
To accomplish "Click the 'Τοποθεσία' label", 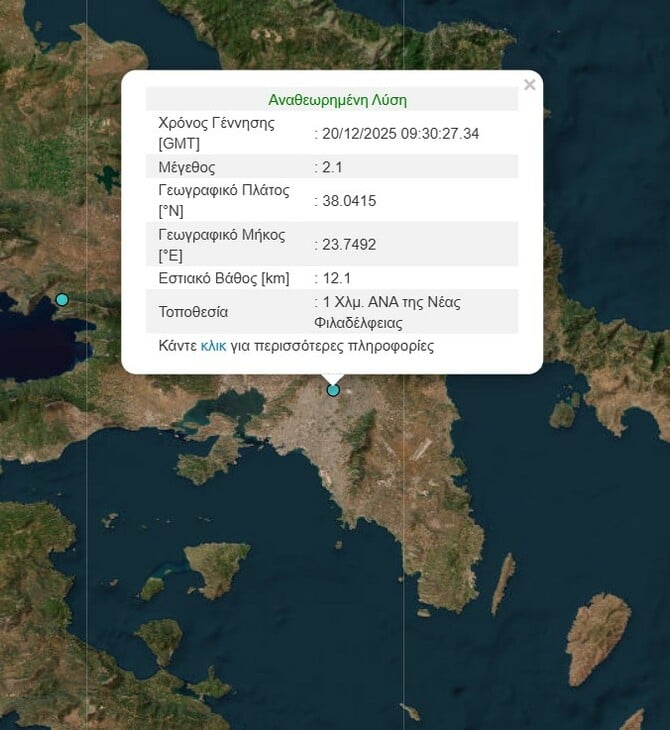I will [x=193, y=311].
